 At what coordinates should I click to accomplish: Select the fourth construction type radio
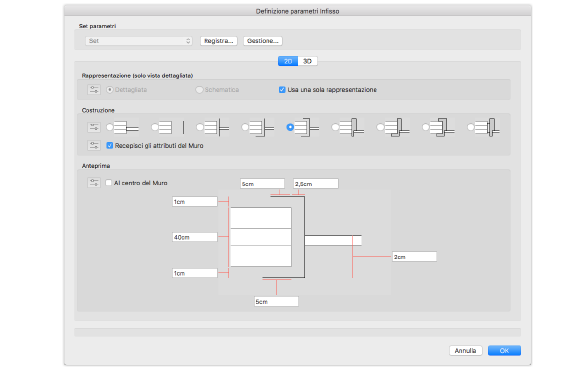pyautogui.click(x=245, y=127)
